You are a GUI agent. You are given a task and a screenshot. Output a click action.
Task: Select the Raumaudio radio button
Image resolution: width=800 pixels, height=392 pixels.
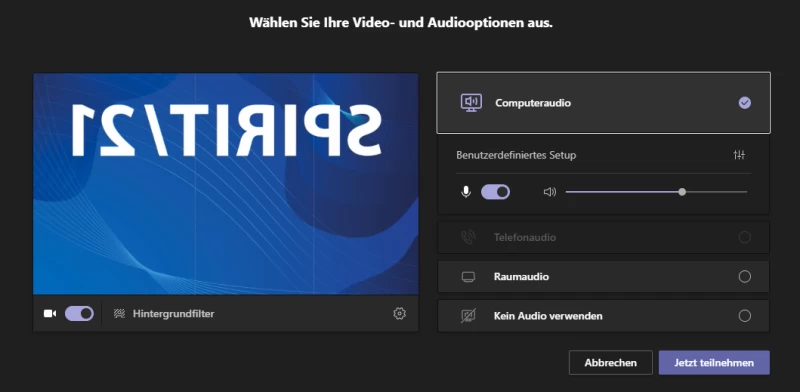[744, 277]
